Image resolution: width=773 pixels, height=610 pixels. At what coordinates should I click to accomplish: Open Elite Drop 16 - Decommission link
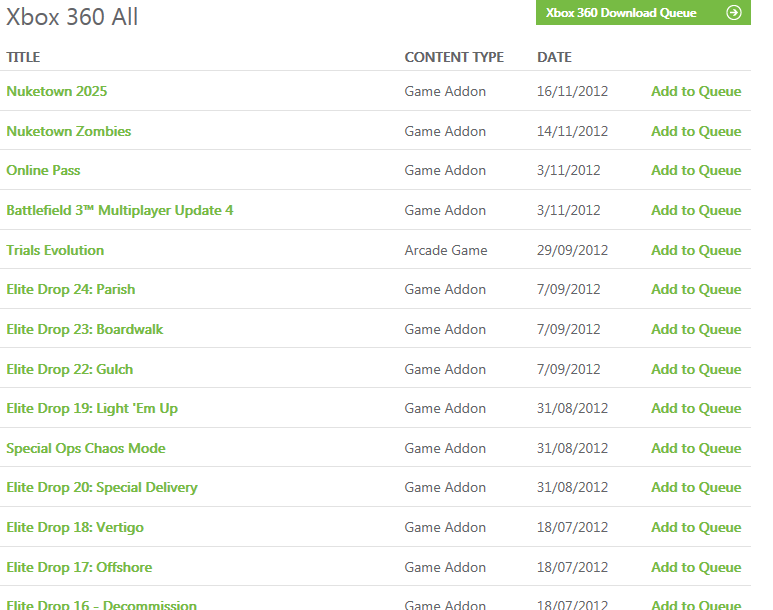pos(102,605)
